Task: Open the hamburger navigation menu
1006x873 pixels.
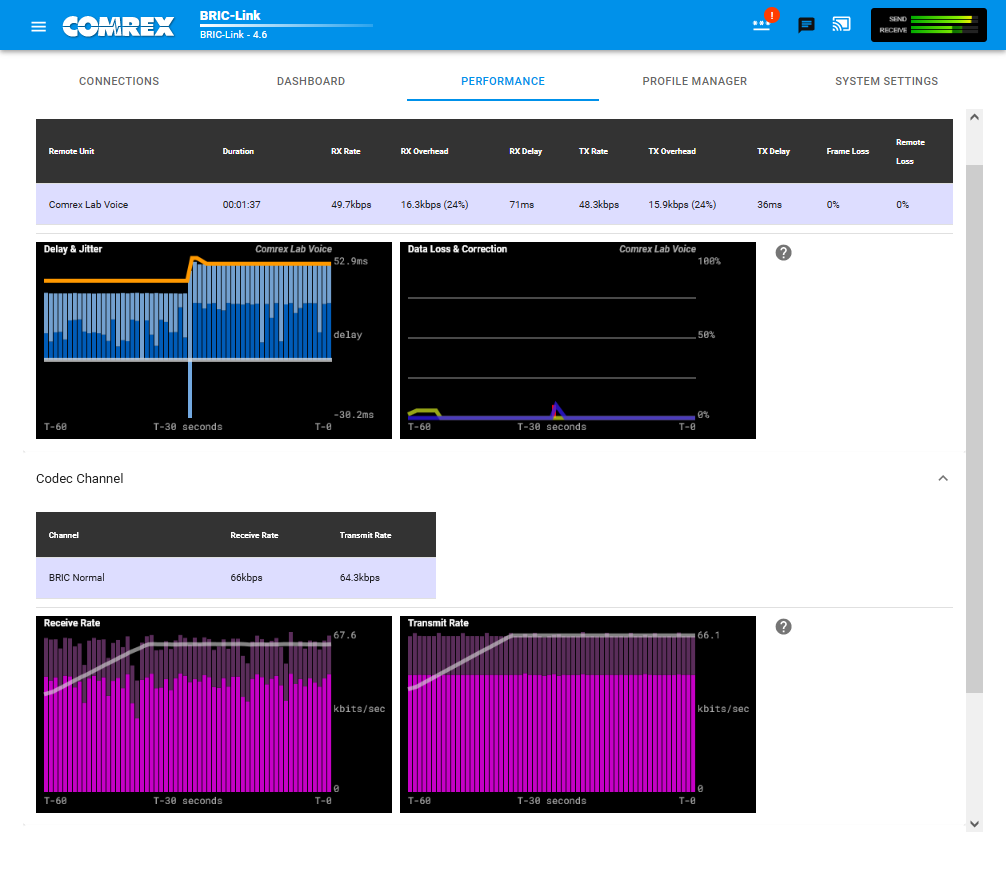Action: 38,26
